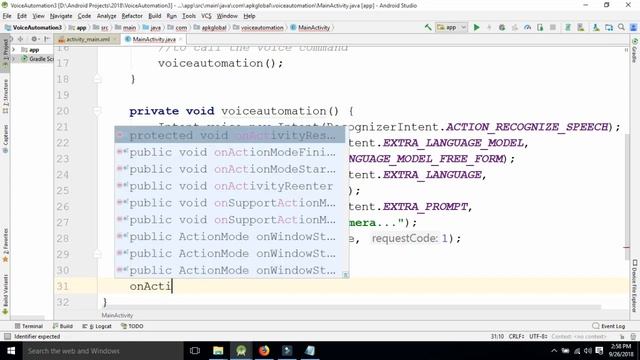Click Attach debugger to Android process icon
This screenshot has height=360, width=640.
pyautogui.click(x=540, y=27)
